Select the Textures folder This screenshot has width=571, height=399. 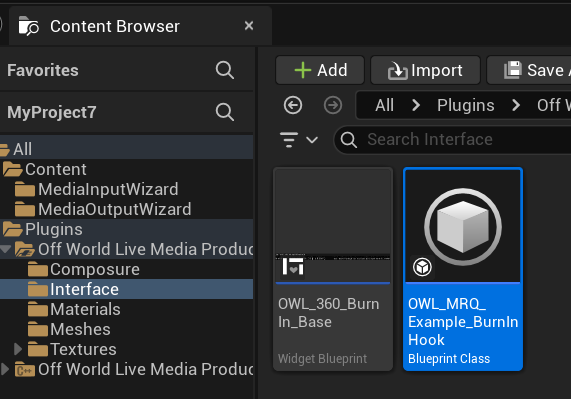click(x=126, y=349)
